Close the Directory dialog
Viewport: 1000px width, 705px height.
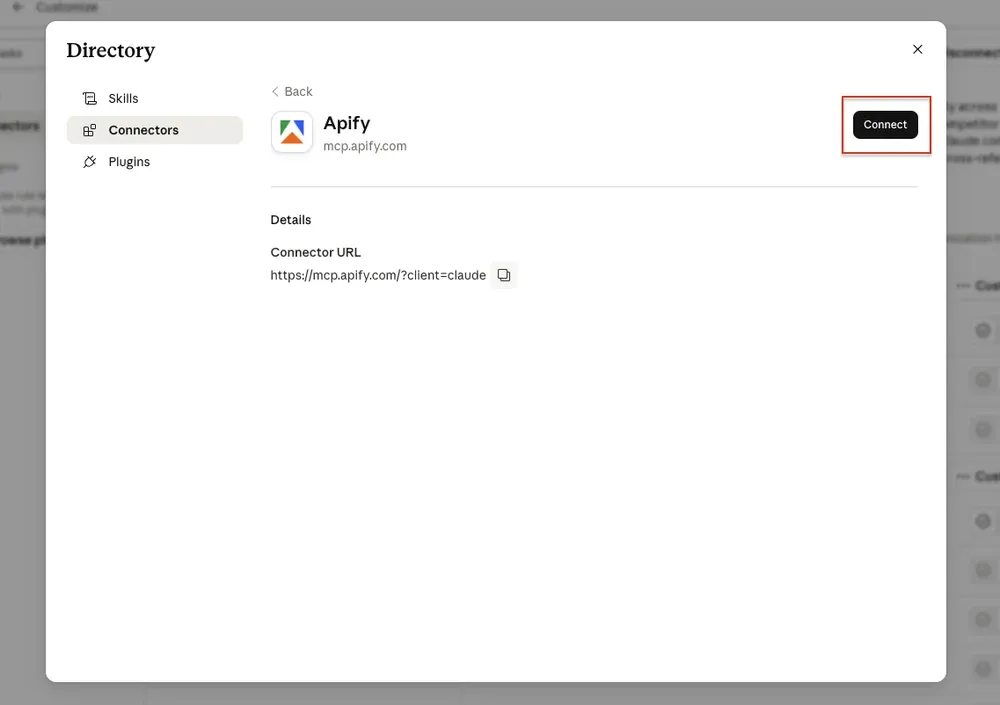pyautogui.click(x=917, y=49)
